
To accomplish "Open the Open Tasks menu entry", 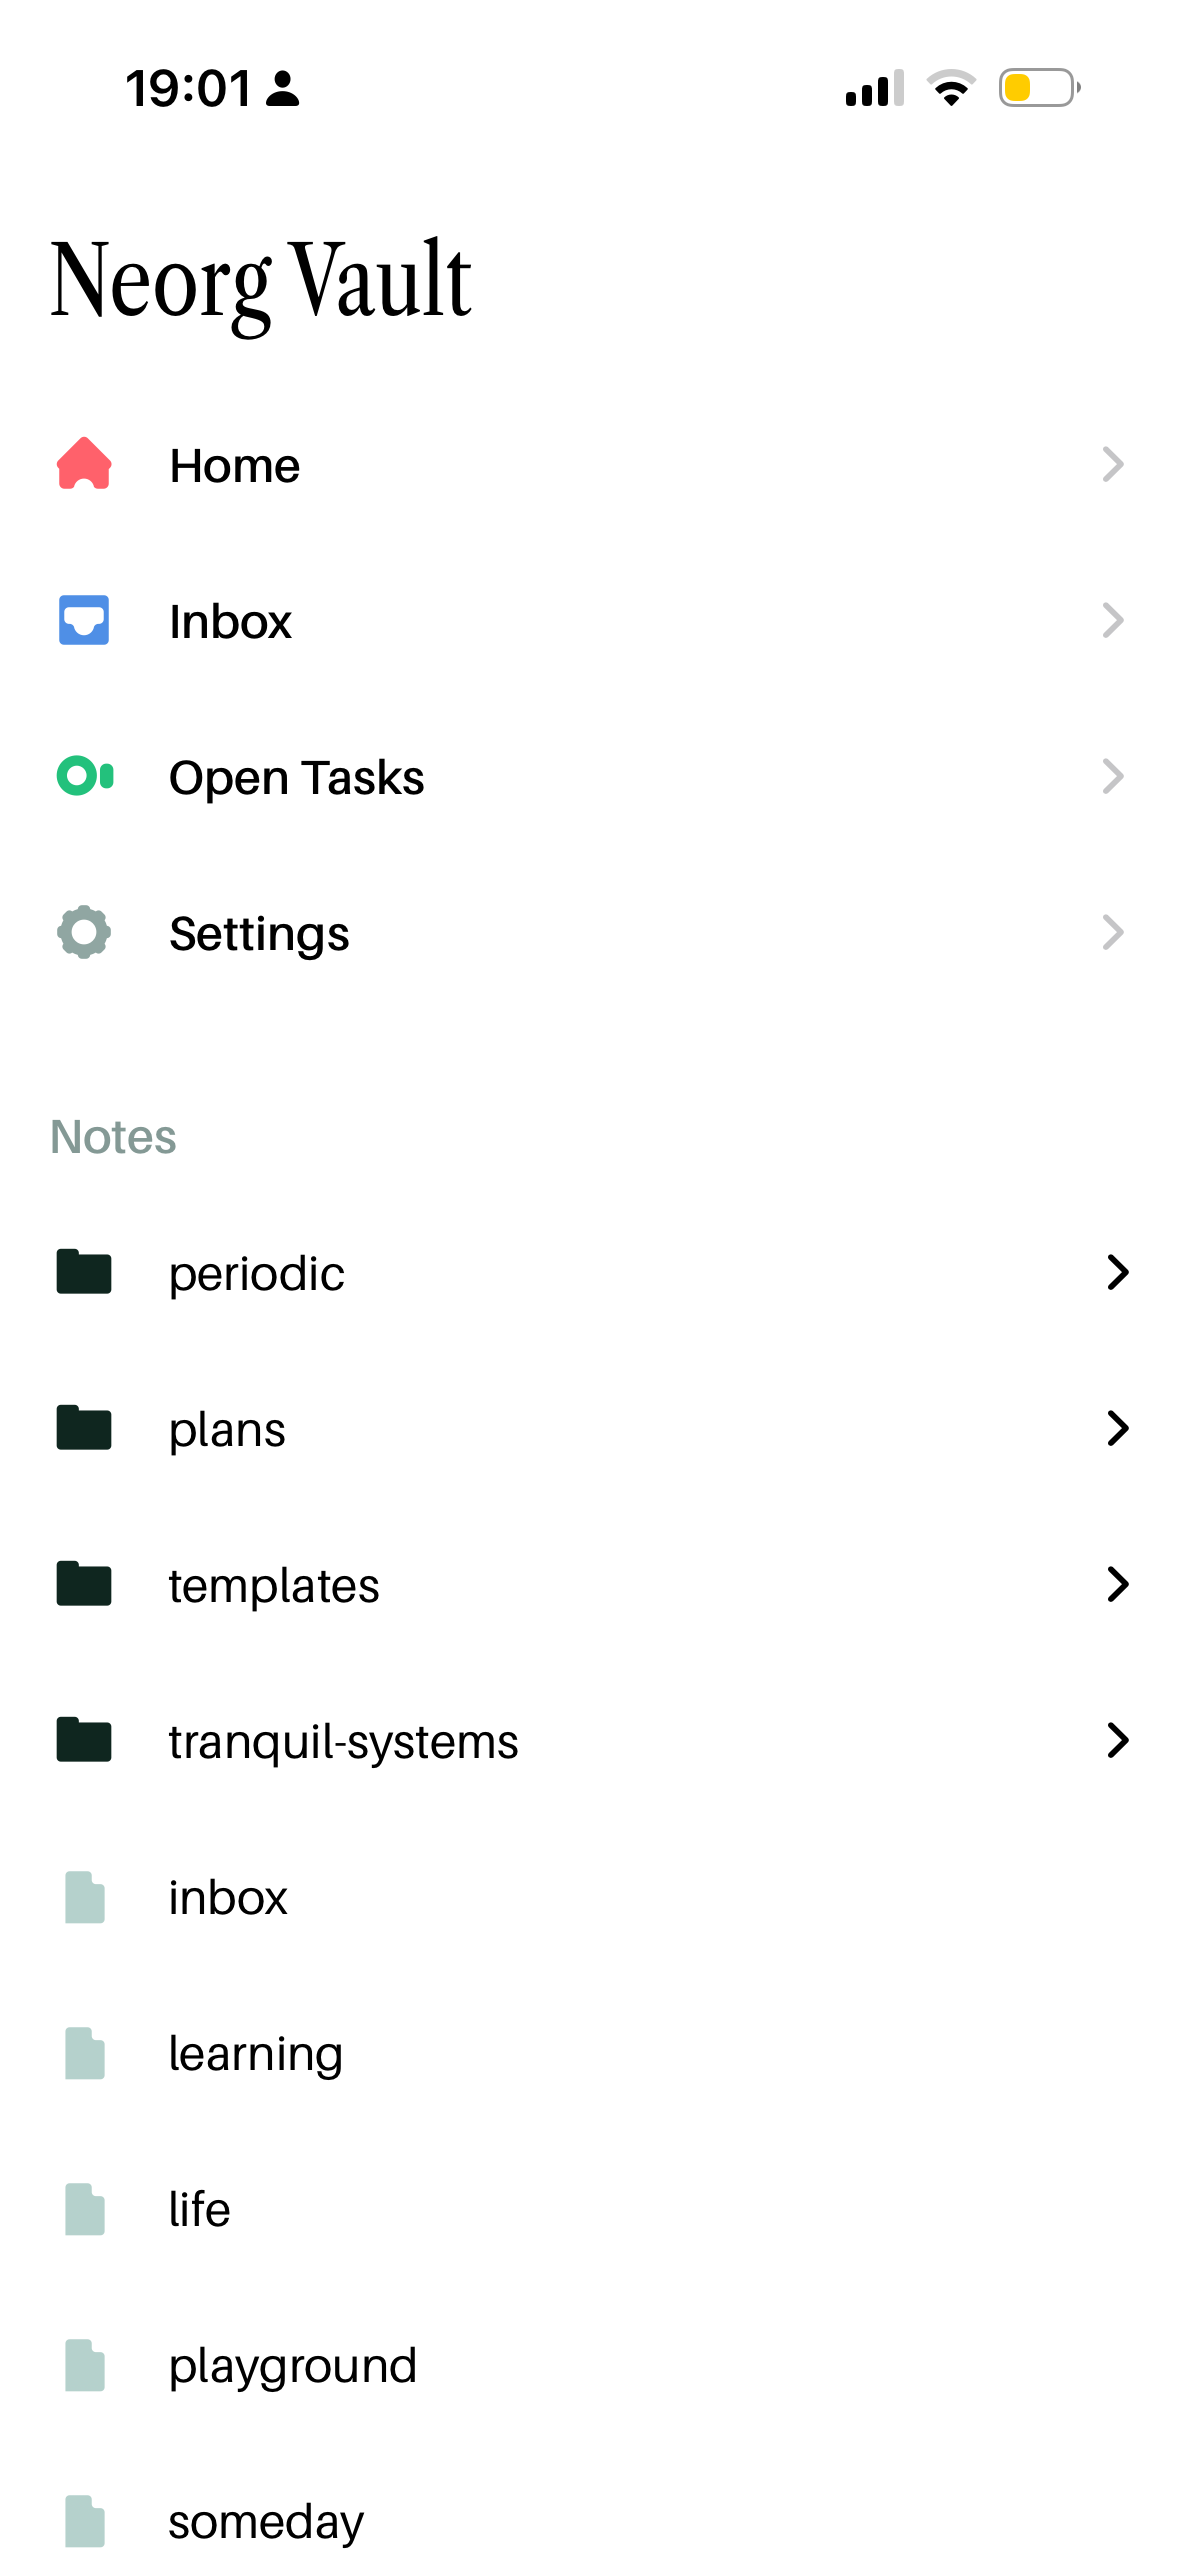I will [x=589, y=776].
